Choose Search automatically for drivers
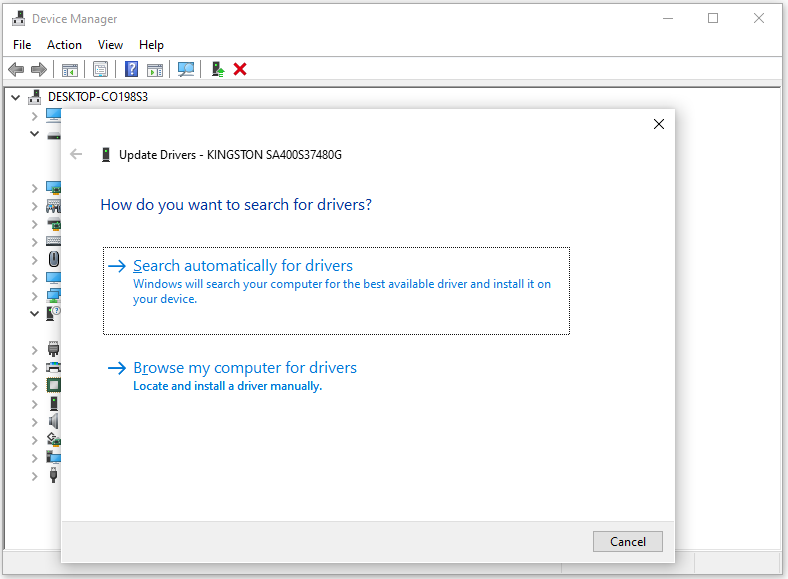Image resolution: width=788 pixels, height=579 pixels. tap(336, 291)
